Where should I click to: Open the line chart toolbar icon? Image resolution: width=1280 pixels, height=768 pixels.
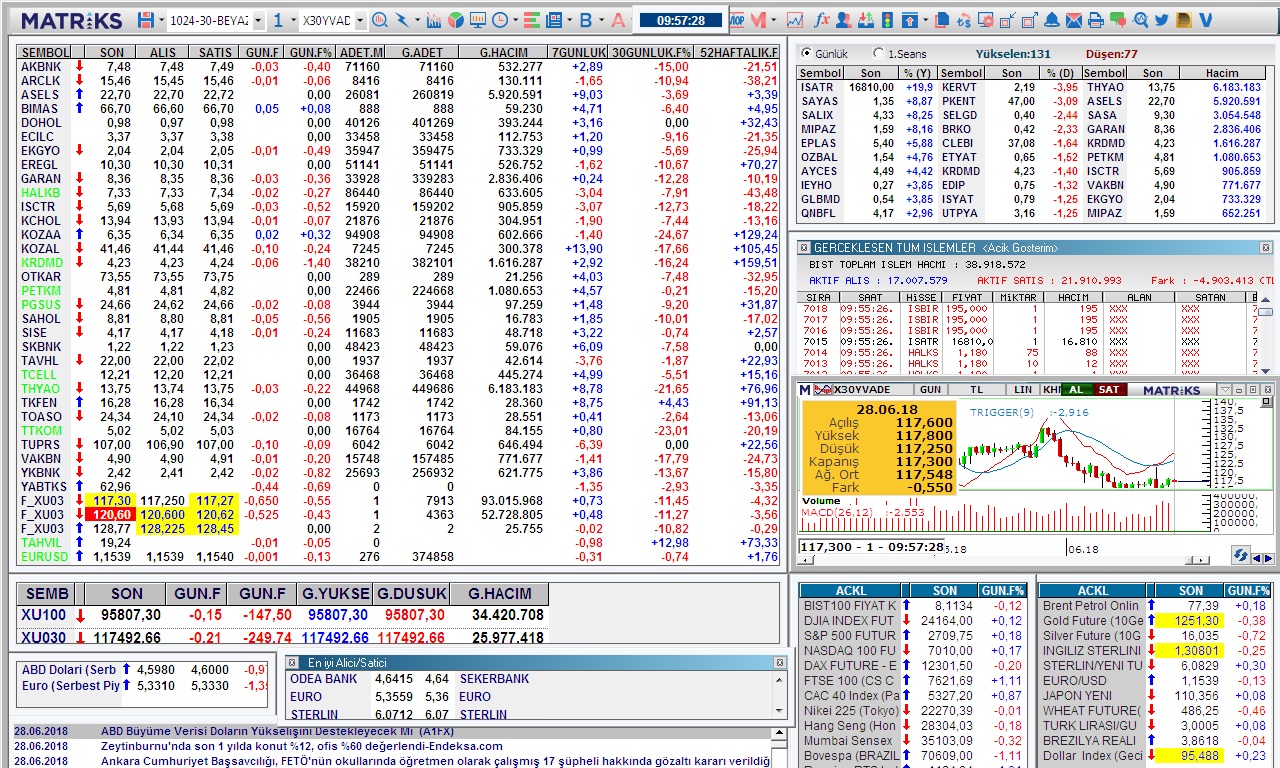click(795, 20)
